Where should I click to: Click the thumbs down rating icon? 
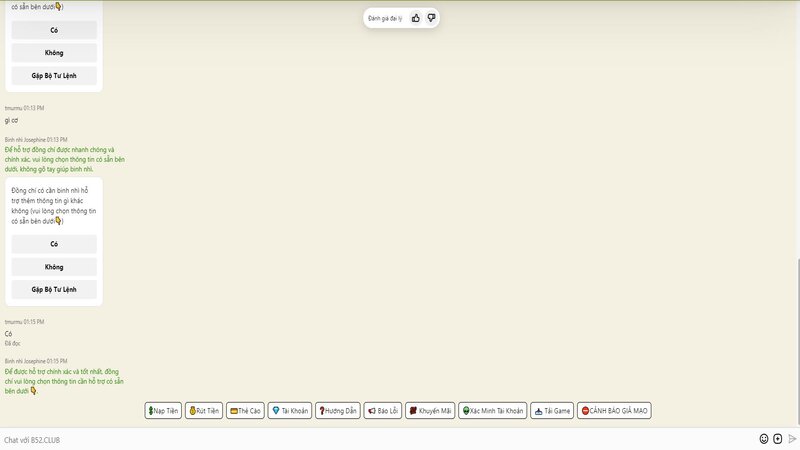(431, 18)
